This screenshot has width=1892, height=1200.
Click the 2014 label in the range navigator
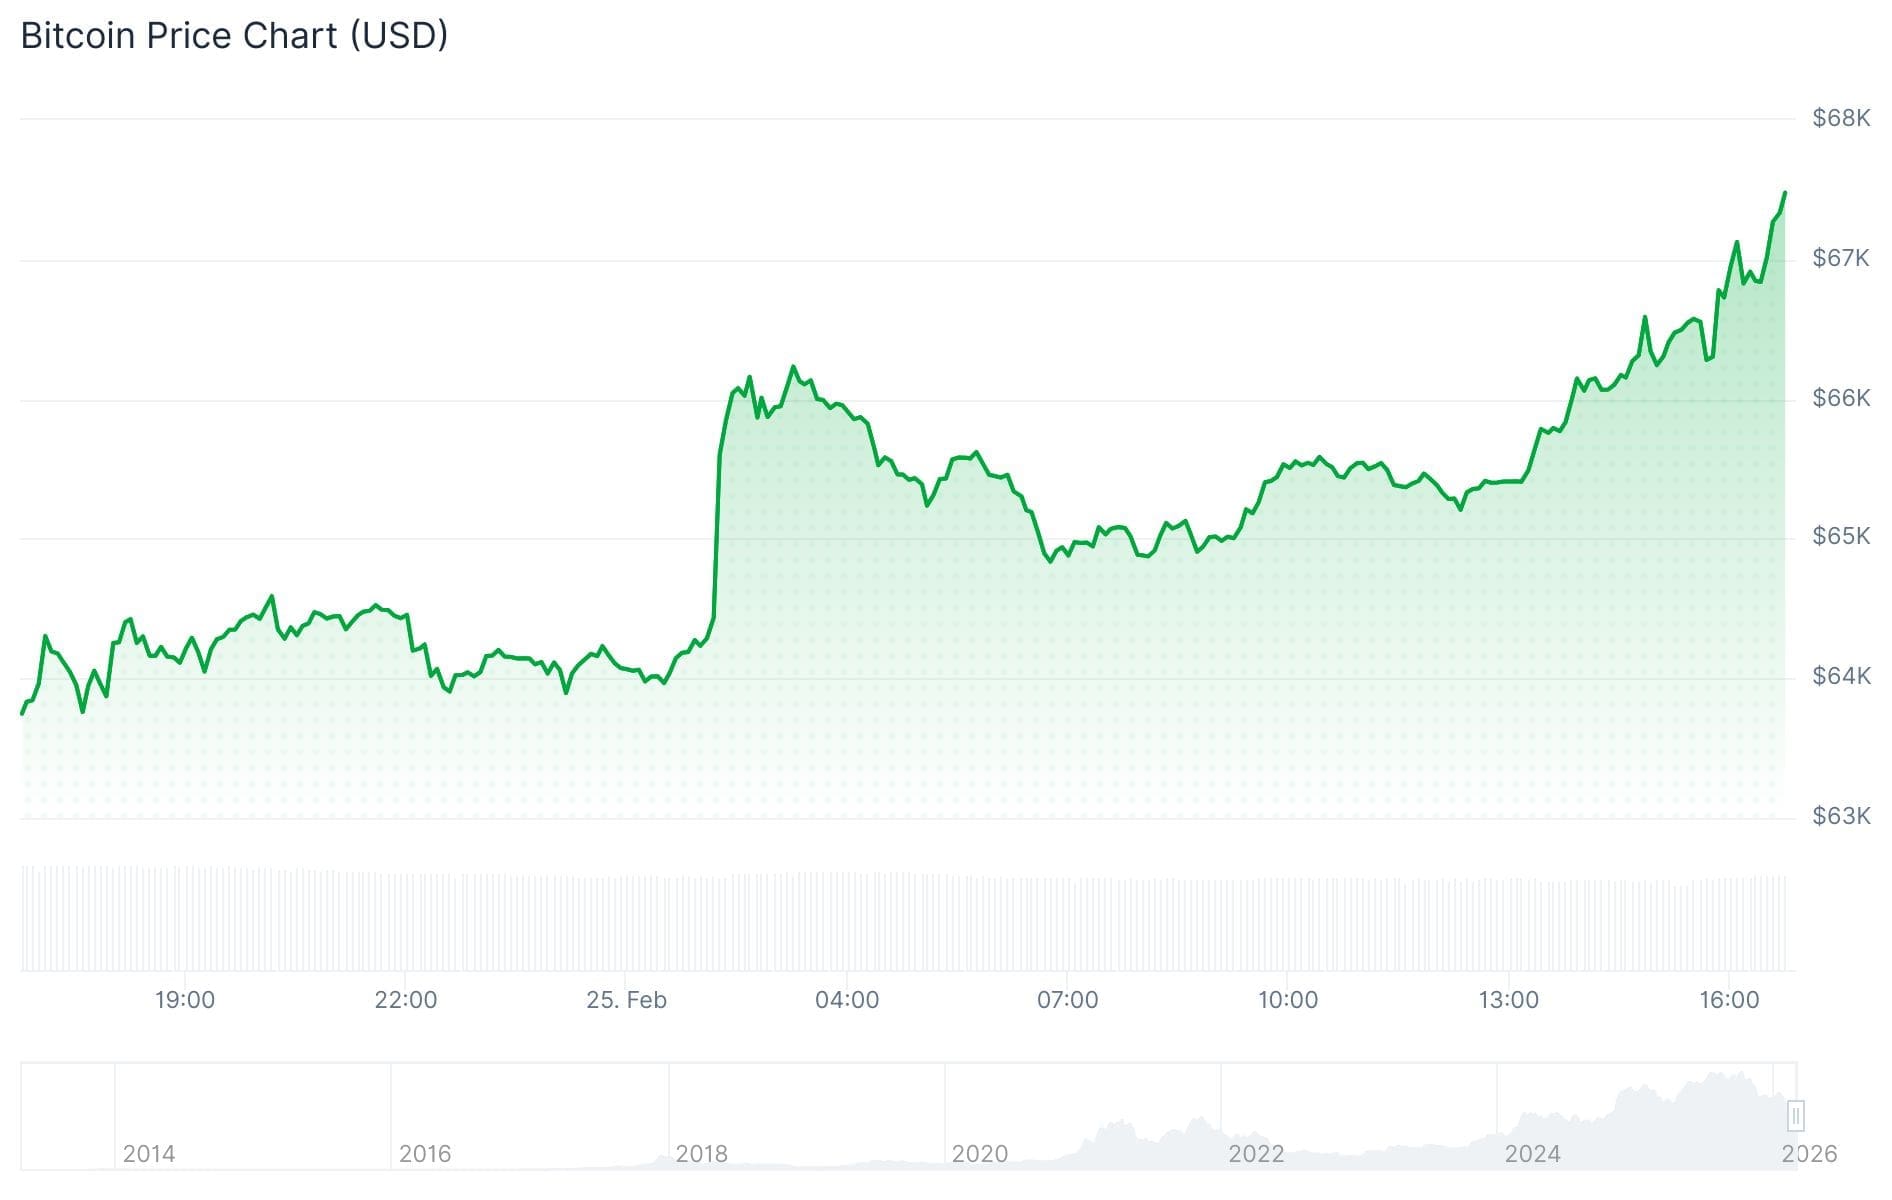[149, 1154]
